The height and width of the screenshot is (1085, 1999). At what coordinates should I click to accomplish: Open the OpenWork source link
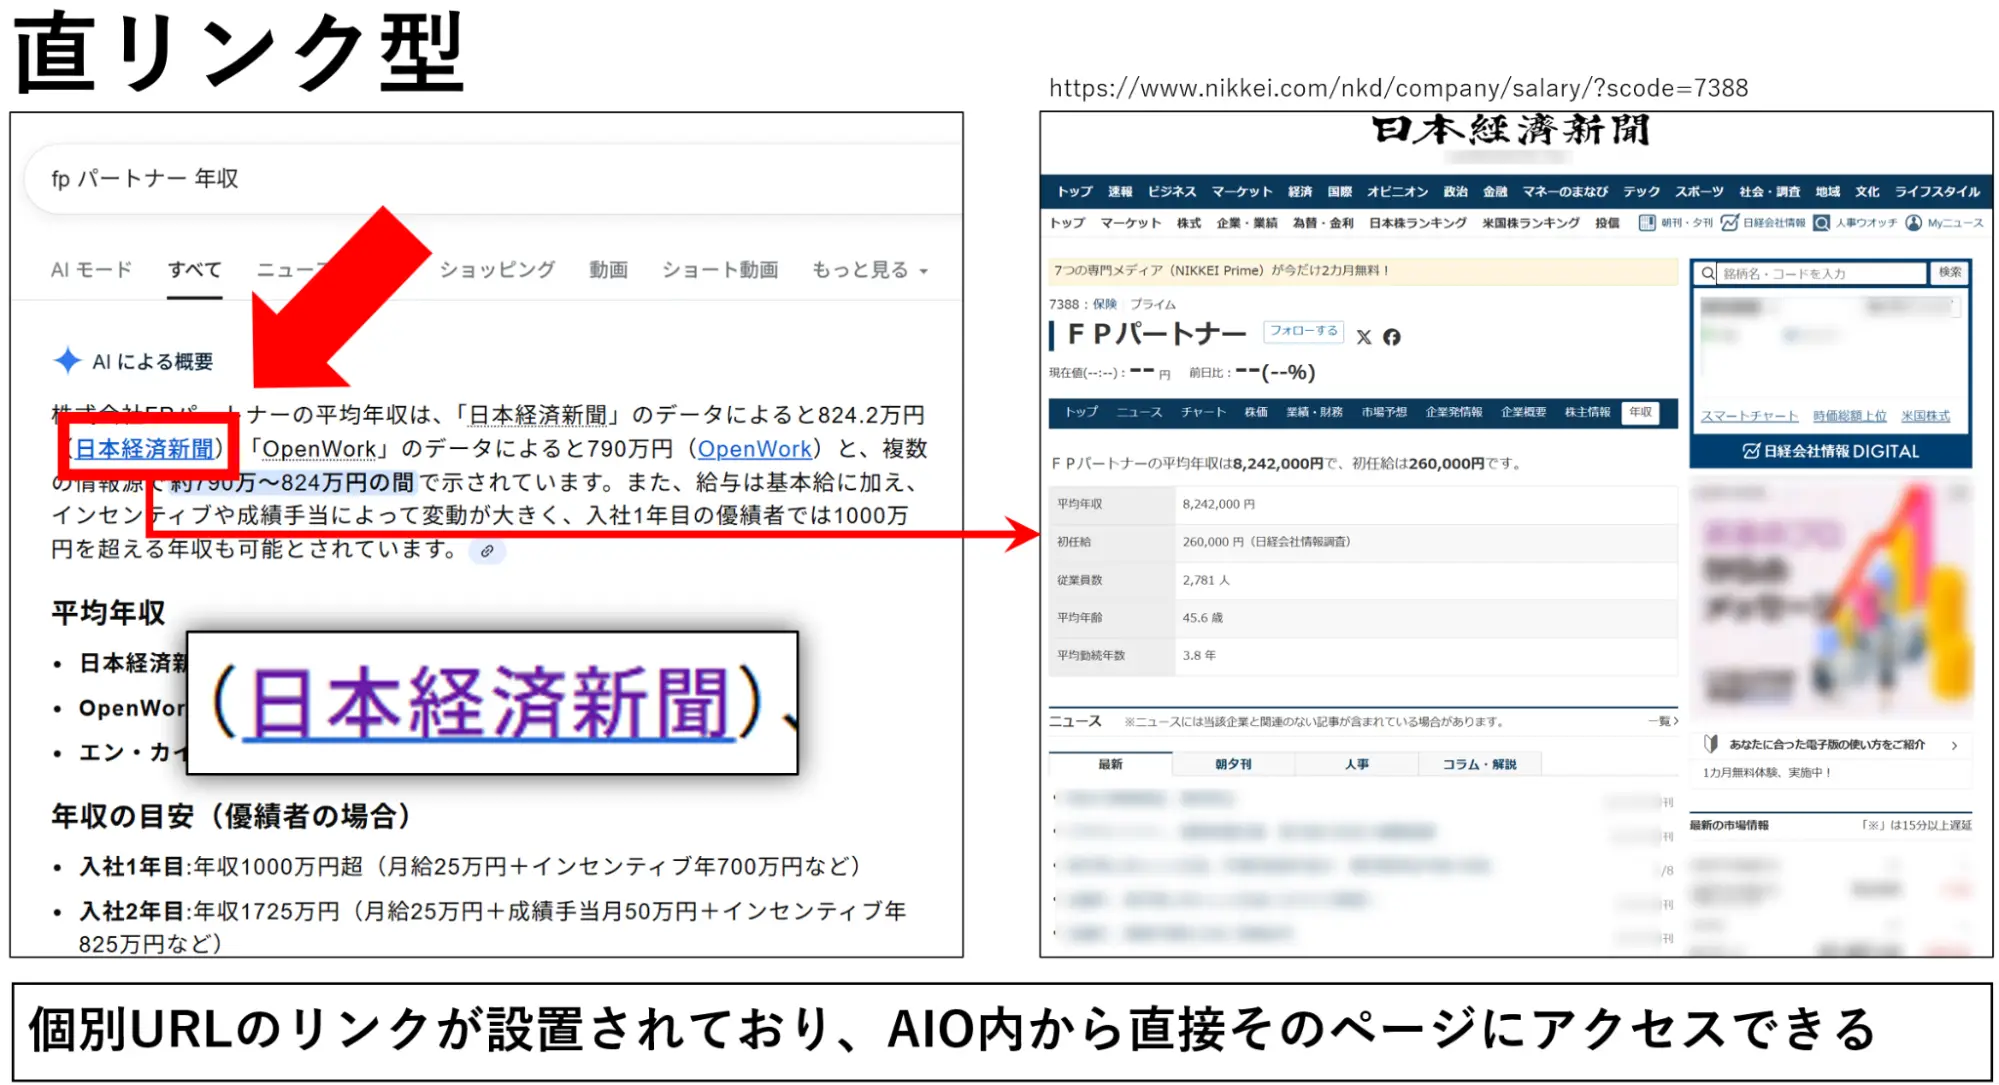pyautogui.click(x=754, y=449)
